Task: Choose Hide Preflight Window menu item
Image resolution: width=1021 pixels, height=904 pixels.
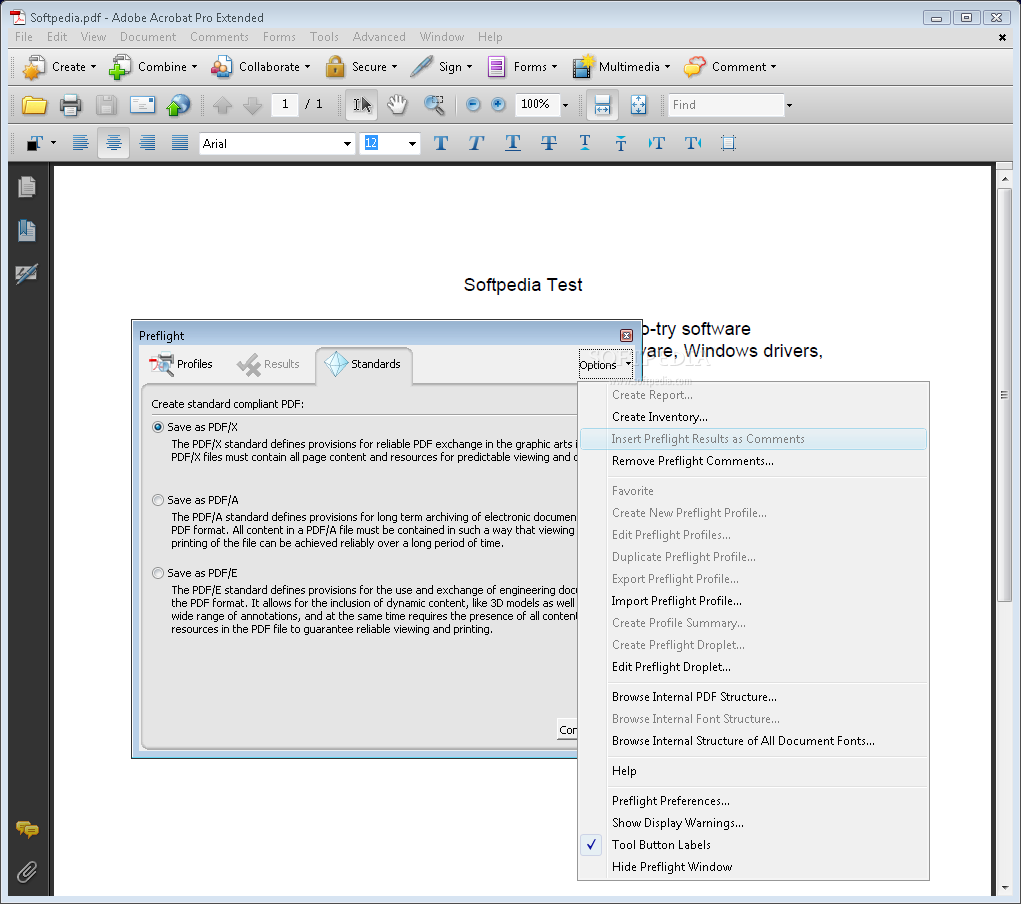Action: 753,867
